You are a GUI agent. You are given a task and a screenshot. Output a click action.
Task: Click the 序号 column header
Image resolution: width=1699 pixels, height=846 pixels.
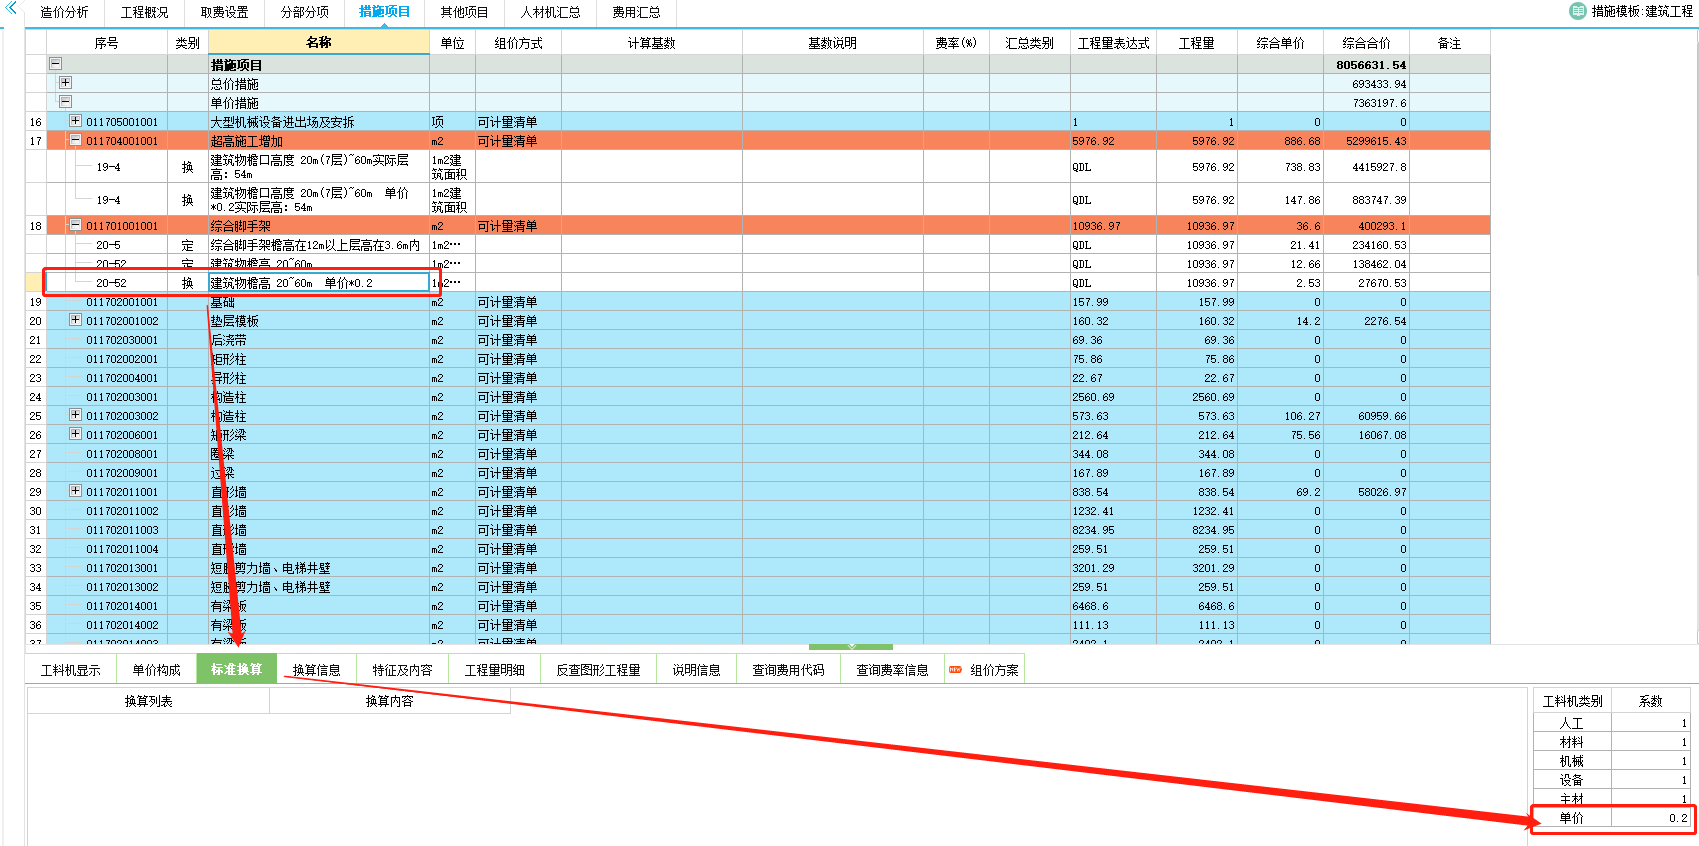pyautogui.click(x=106, y=43)
